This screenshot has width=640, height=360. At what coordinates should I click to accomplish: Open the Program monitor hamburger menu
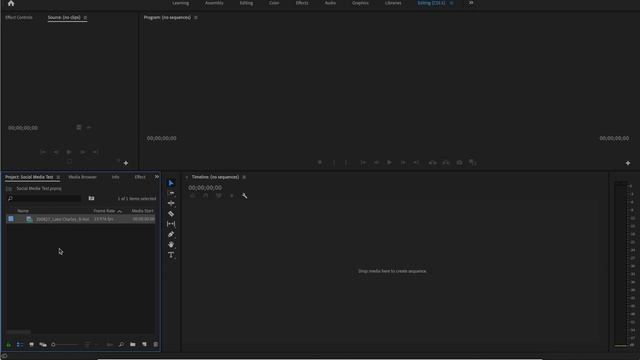[196, 18]
